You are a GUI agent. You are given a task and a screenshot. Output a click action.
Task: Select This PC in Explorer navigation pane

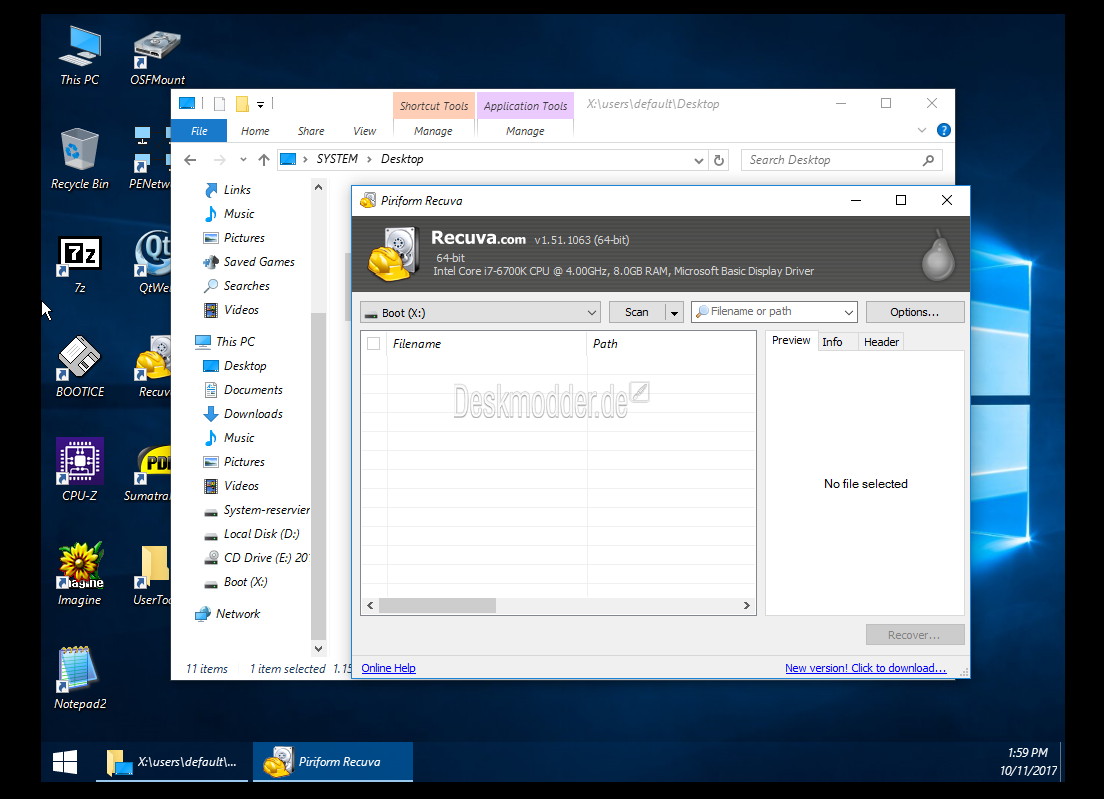[225, 341]
